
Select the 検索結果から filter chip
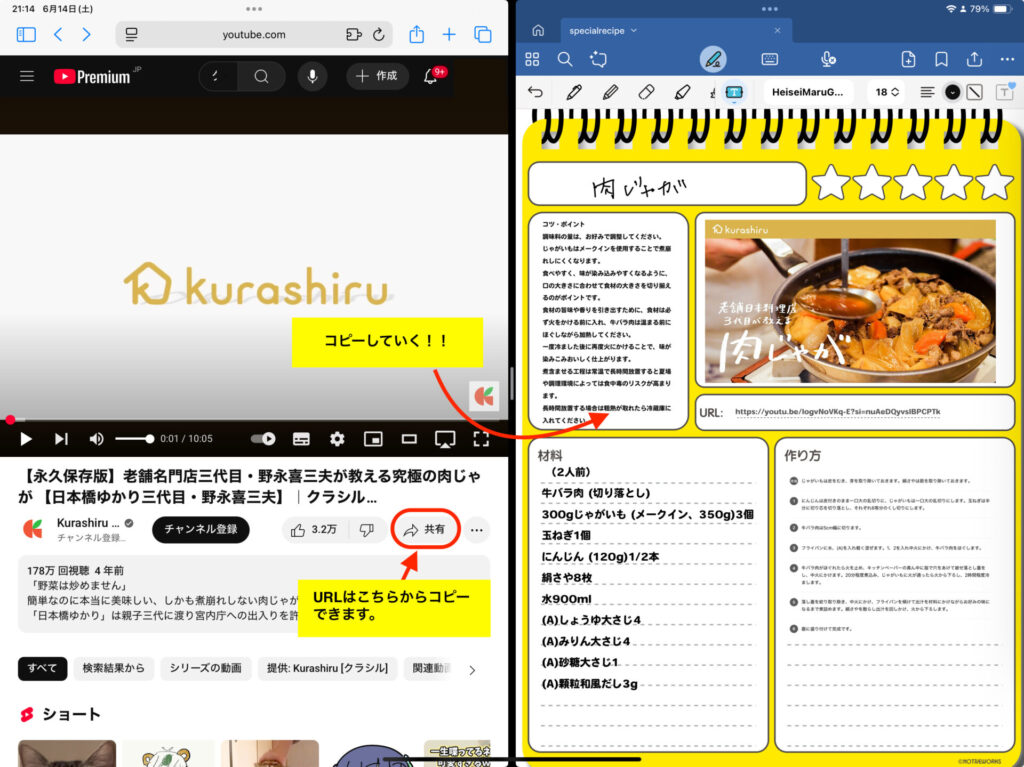click(114, 668)
